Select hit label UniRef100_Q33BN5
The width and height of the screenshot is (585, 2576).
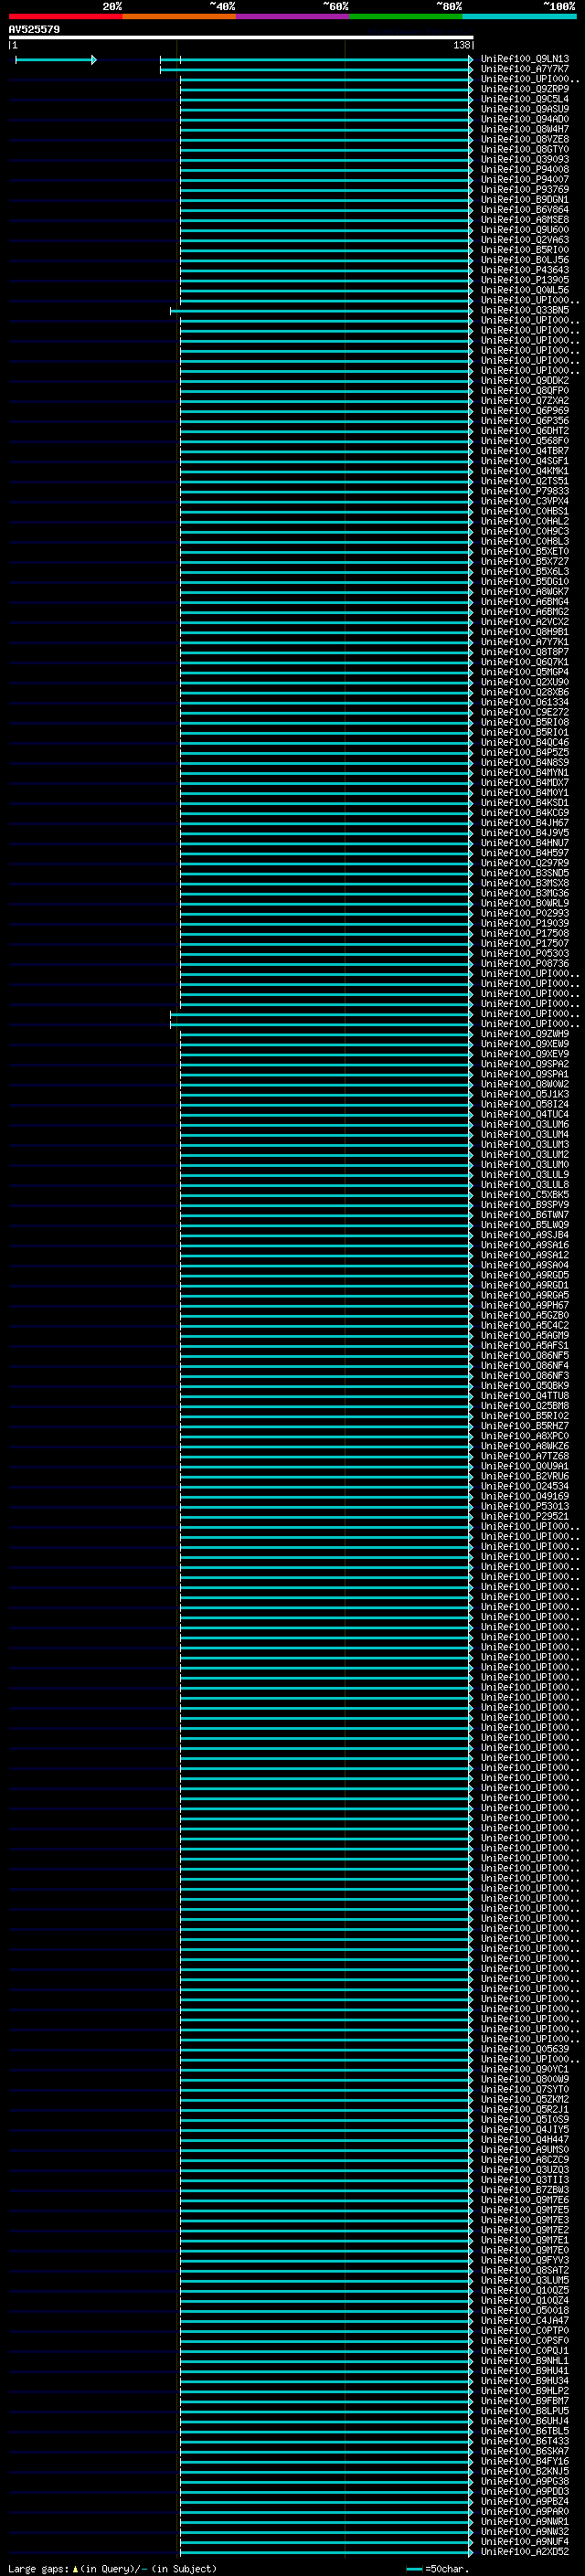click(525, 310)
